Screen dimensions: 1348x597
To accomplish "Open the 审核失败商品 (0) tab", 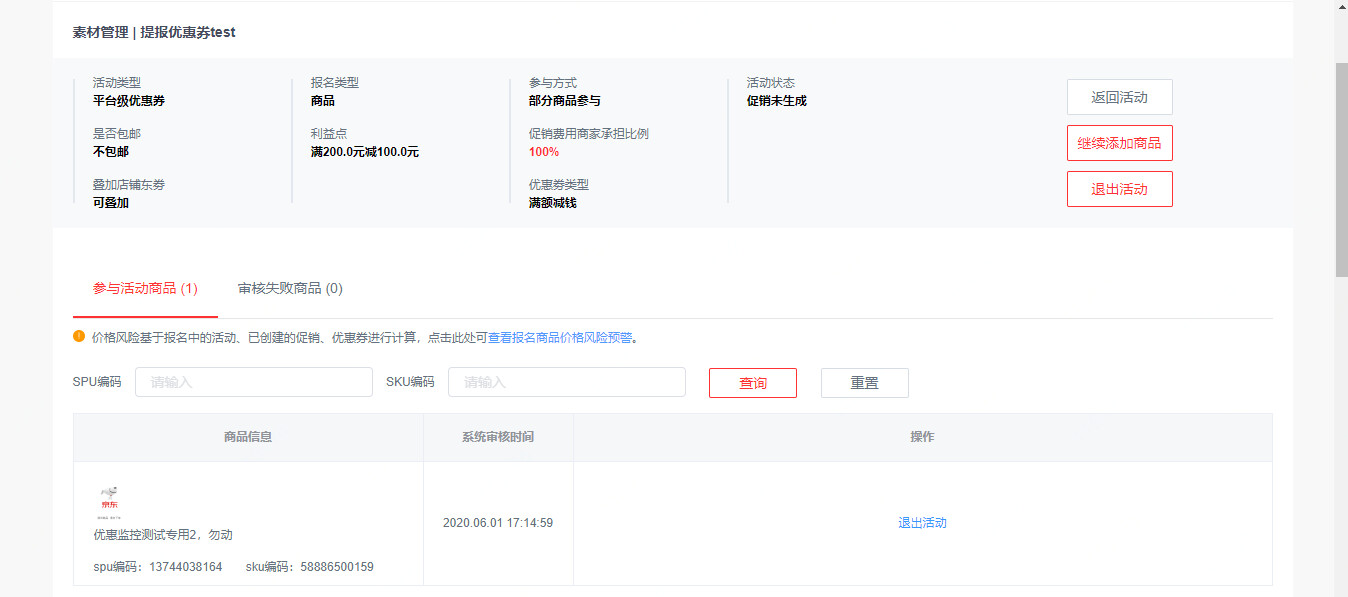I will tap(290, 288).
